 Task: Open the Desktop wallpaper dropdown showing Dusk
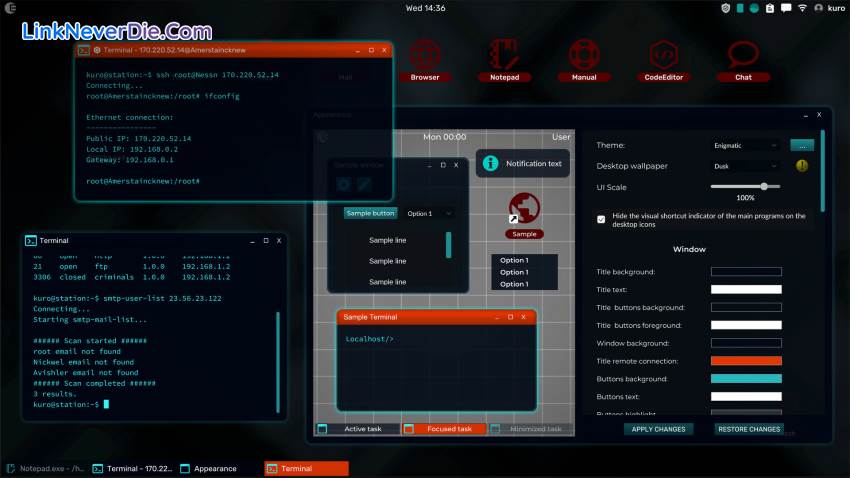click(x=745, y=166)
